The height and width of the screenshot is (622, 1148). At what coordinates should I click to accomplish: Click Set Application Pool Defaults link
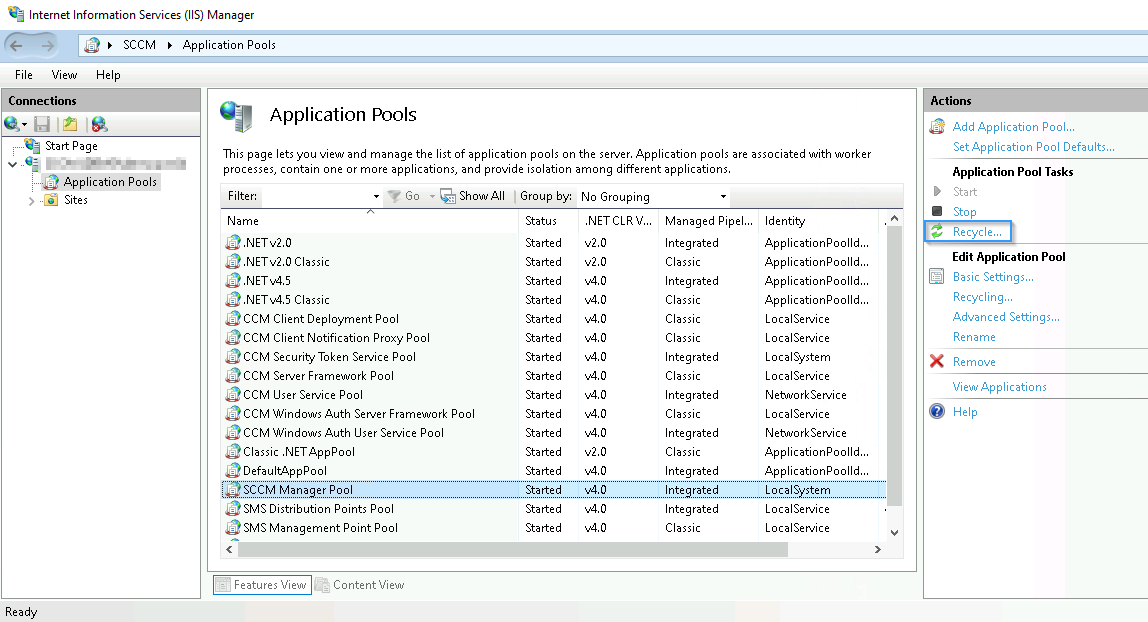coord(1033,147)
